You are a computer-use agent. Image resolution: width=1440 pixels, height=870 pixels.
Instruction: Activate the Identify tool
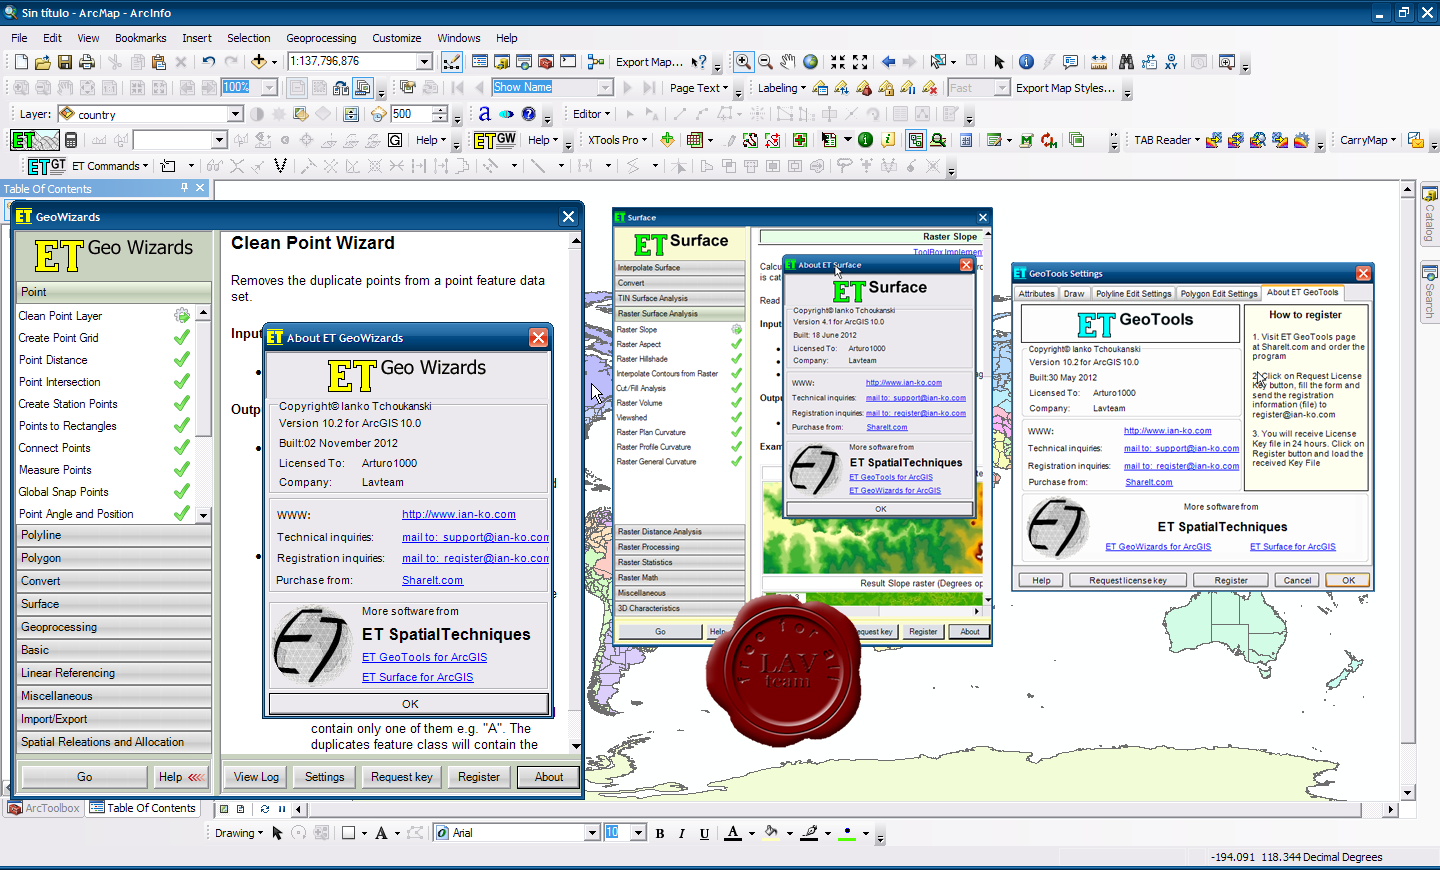coord(1026,62)
